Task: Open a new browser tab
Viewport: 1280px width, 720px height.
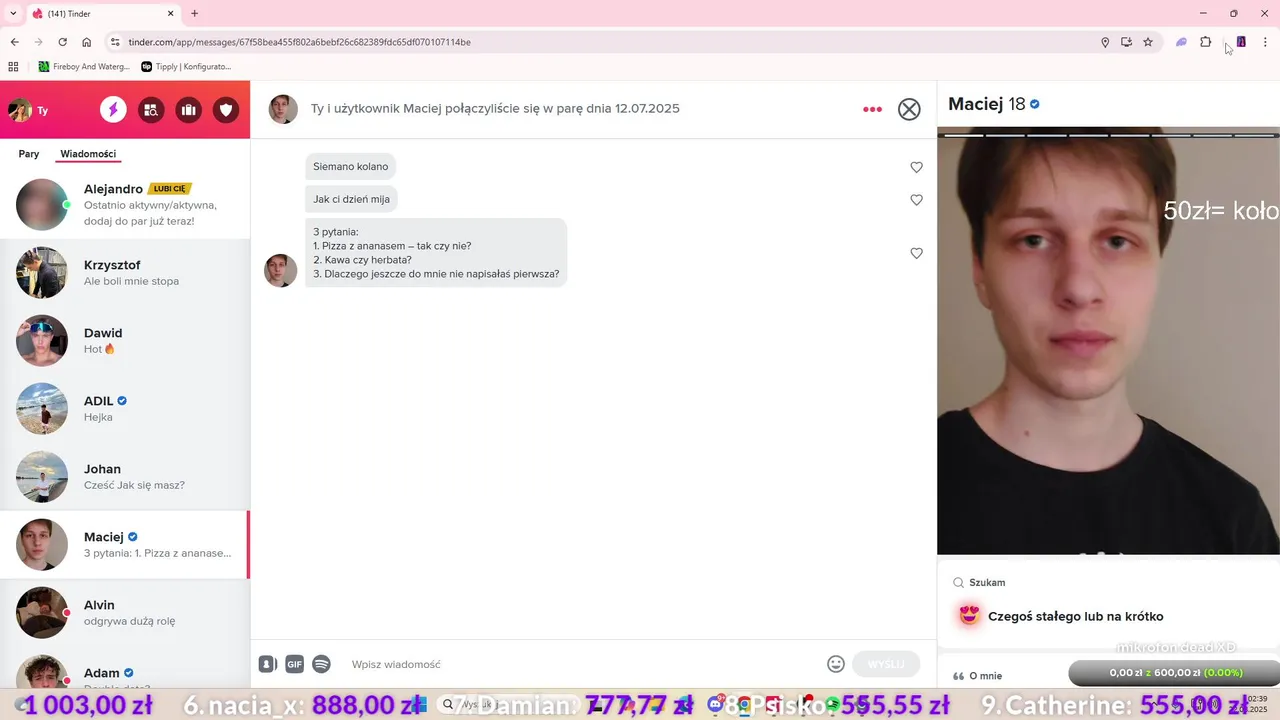Action: pyautogui.click(x=194, y=14)
